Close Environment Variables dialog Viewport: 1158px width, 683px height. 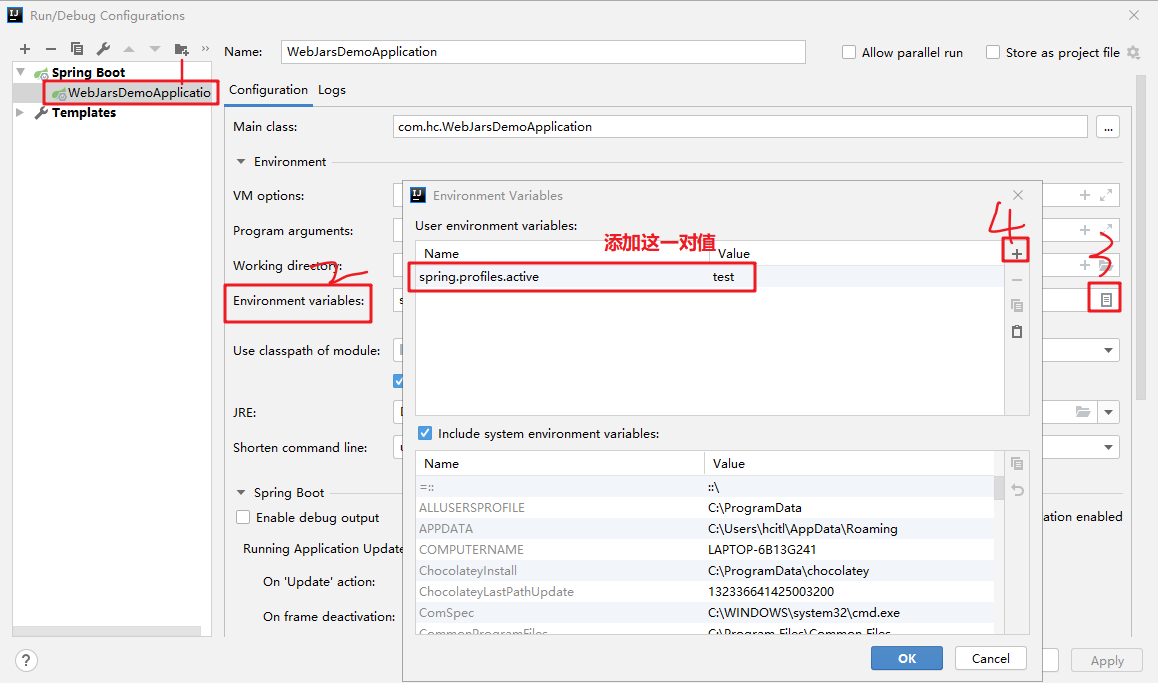[1018, 195]
